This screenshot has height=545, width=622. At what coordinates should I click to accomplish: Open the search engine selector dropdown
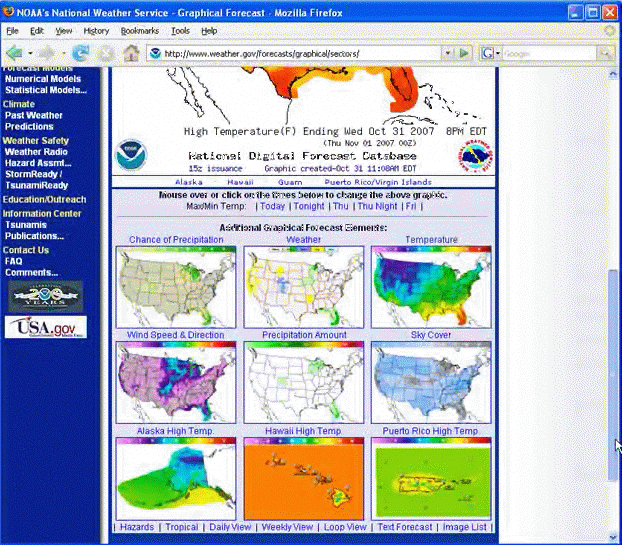tap(498, 53)
